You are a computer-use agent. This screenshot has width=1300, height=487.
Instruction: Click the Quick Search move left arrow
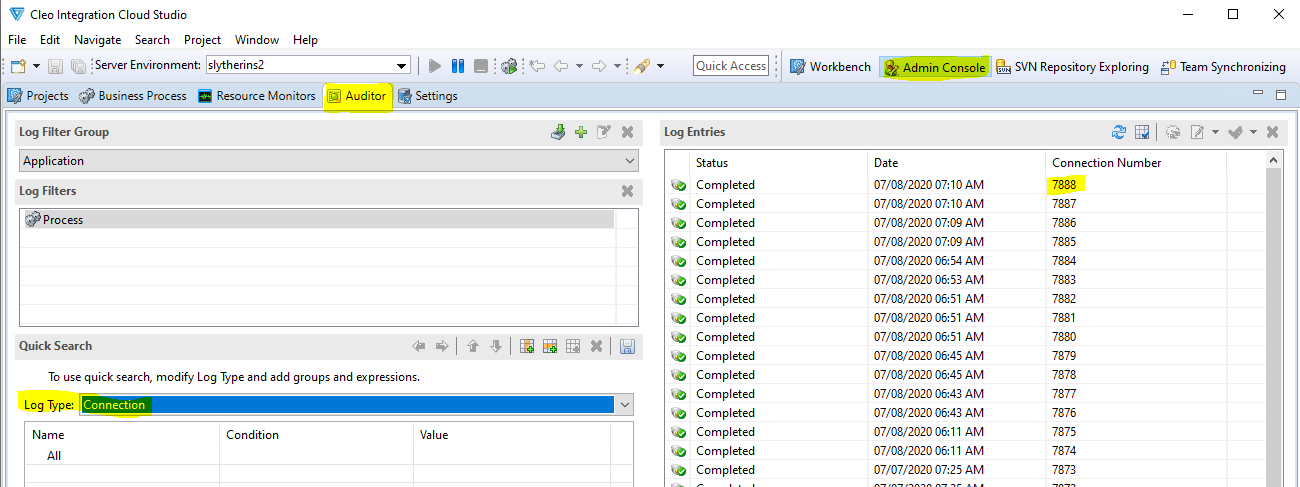(x=419, y=346)
